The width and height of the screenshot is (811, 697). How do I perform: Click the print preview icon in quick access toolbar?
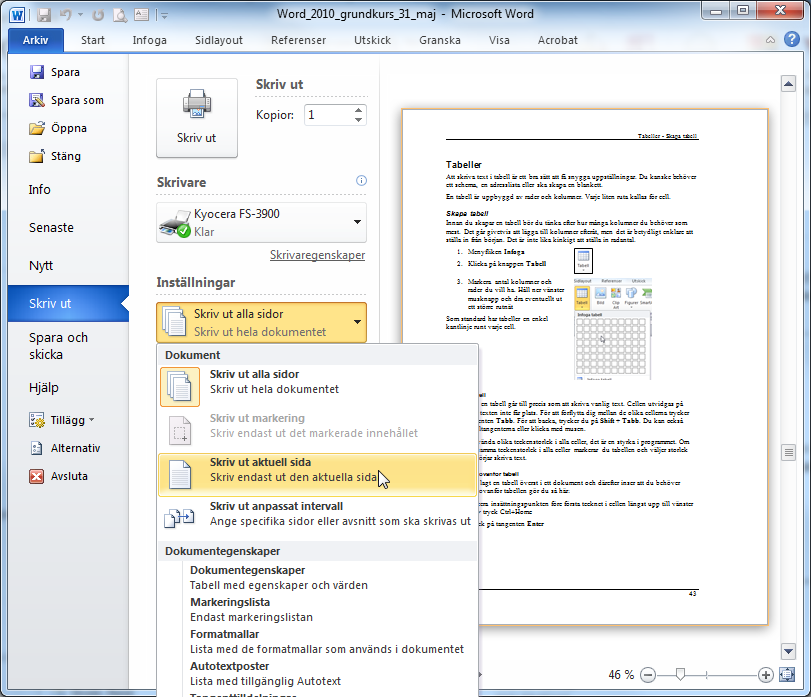120,14
